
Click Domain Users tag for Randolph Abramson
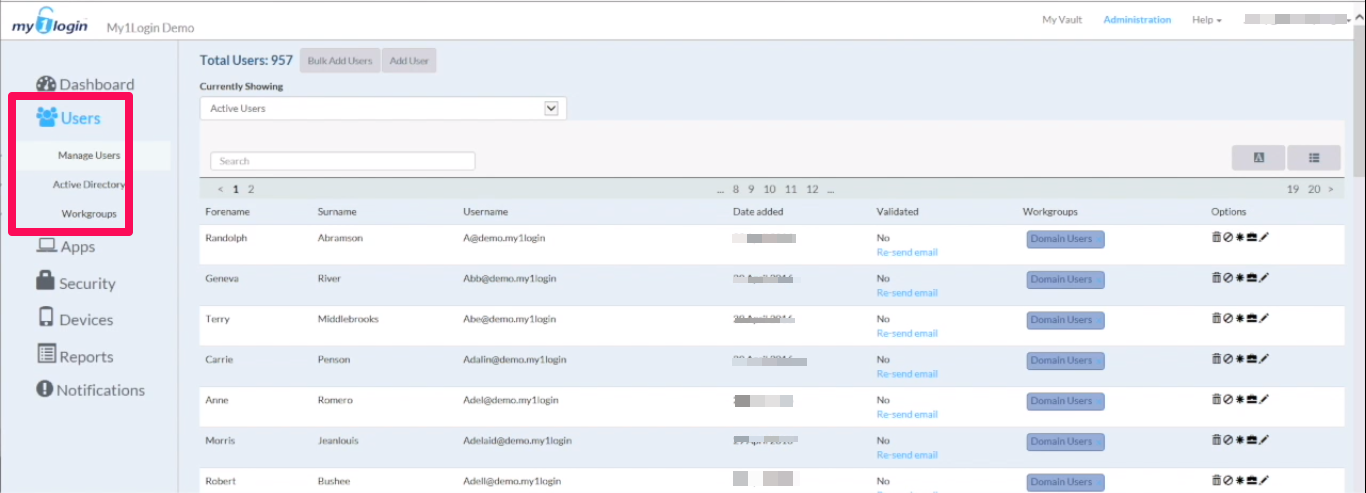tap(1065, 239)
